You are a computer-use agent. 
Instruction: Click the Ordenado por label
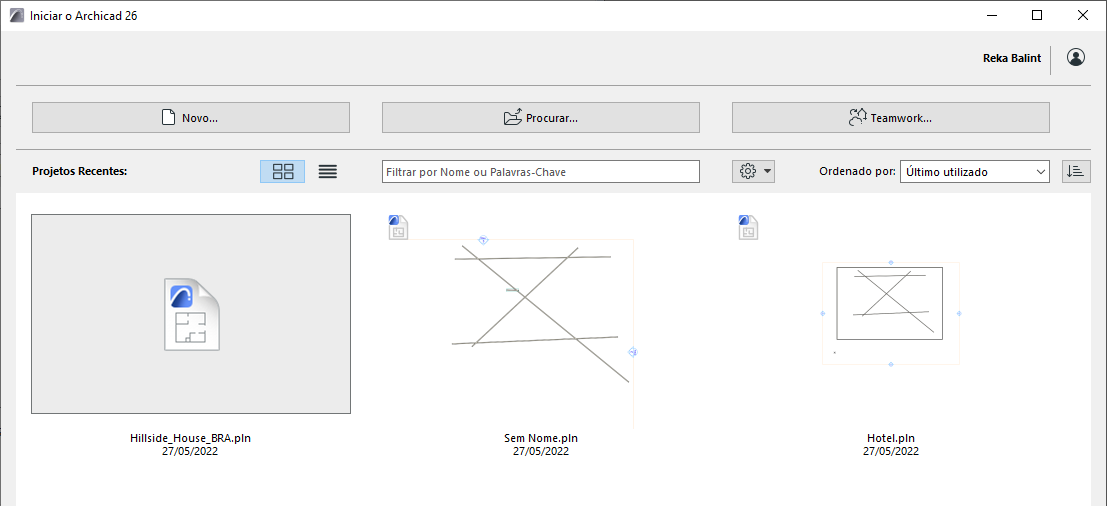pos(858,171)
